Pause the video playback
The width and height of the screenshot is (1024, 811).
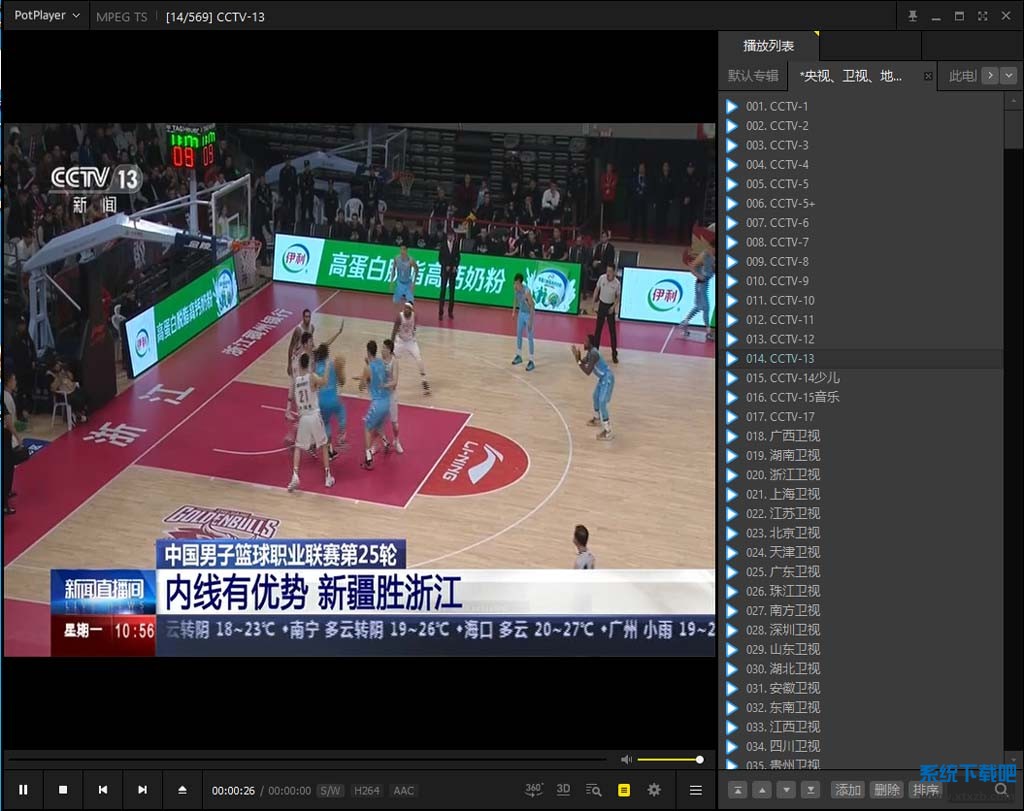pos(23,790)
